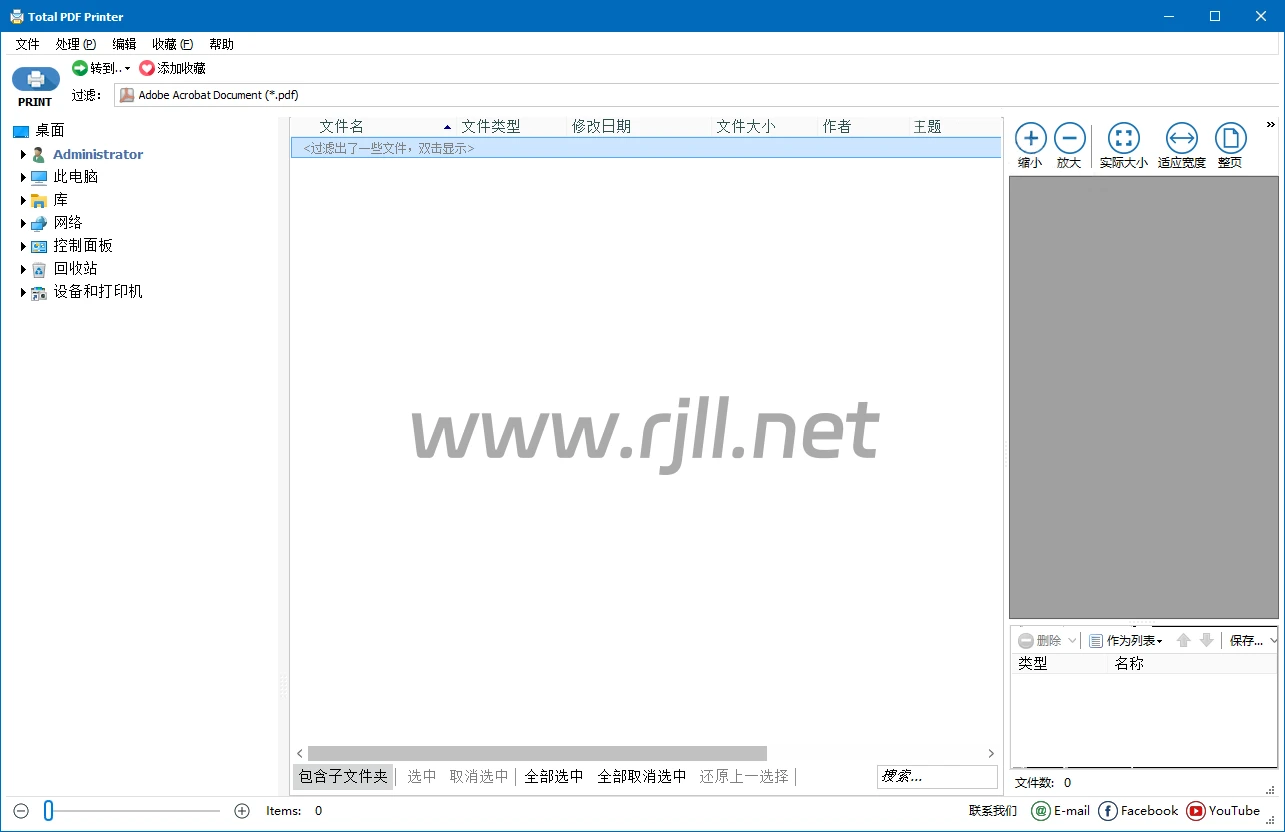Open the 文件 menu
Viewport: 1285px width, 832px height.
coord(27,44)
